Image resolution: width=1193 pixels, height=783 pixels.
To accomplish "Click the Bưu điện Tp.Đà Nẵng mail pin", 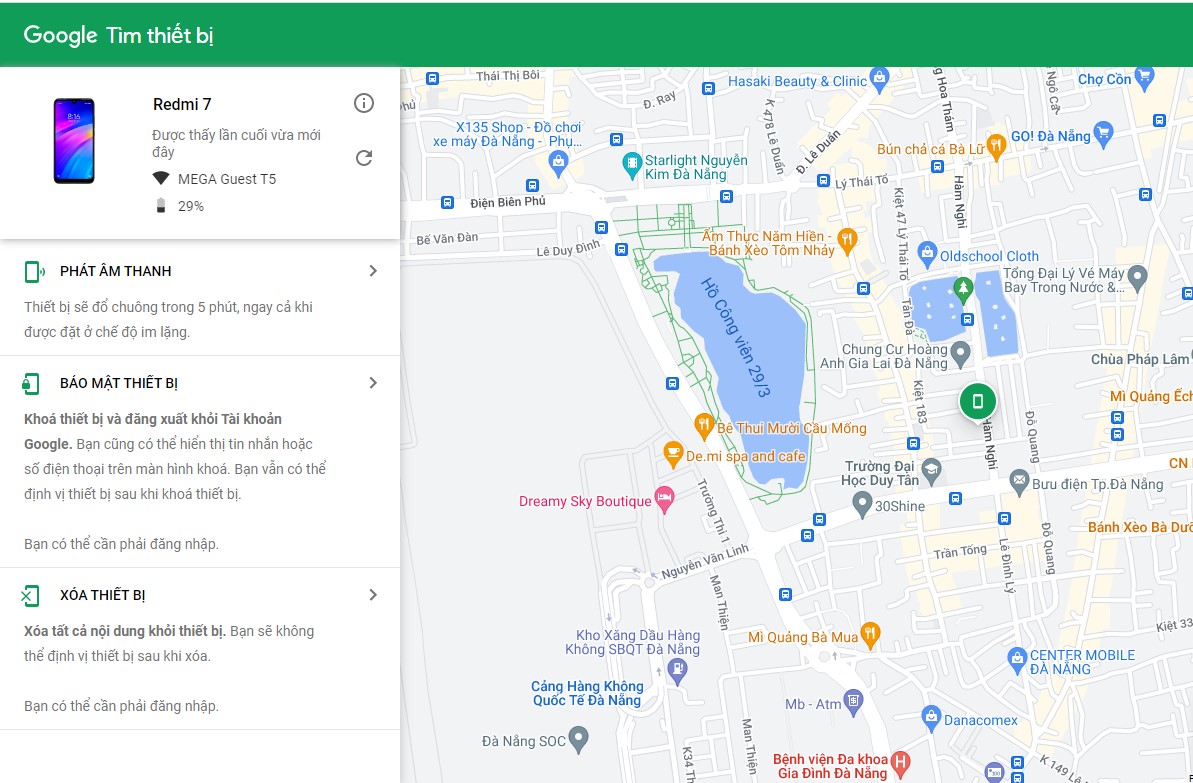I will (1019, 482).
